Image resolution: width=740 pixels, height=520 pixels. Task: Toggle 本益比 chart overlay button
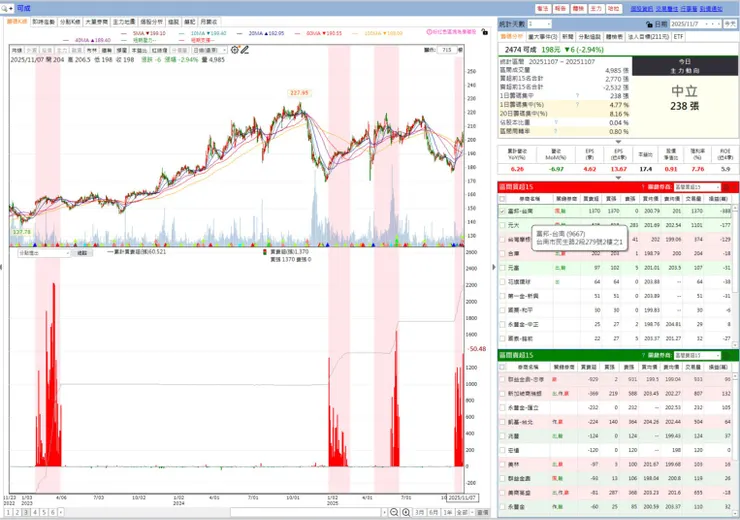(139, 50)
